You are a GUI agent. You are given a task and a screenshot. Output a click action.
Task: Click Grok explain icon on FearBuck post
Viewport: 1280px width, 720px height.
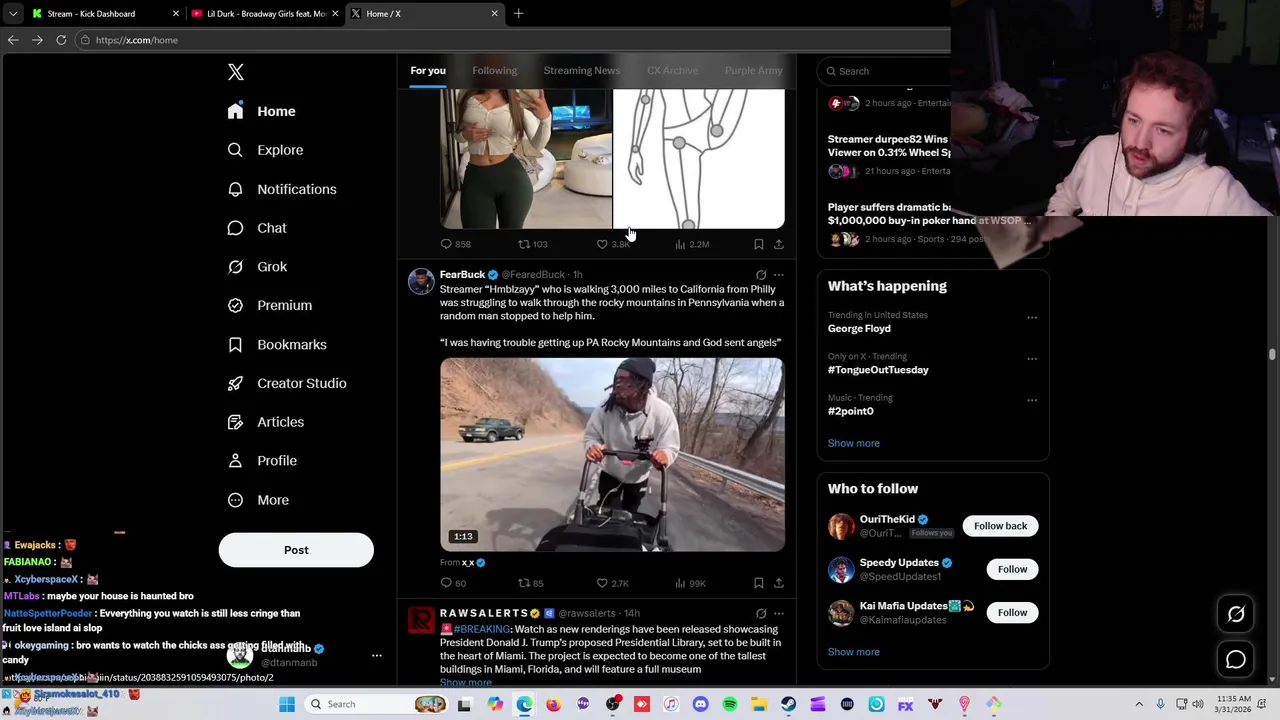click(x=761, y=274)
